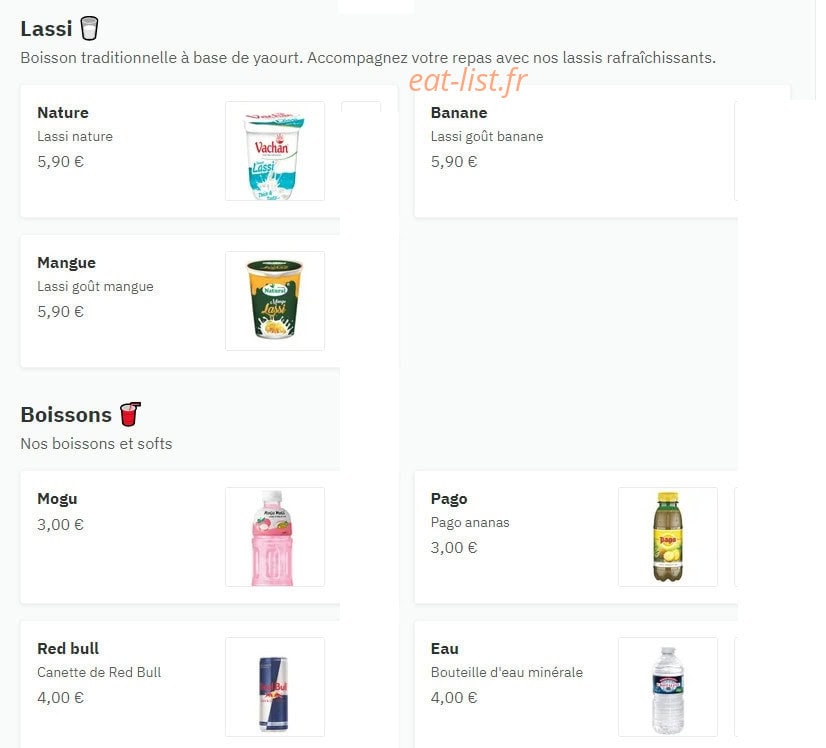Open the Vachan lassi nature product image
Image resolution: width=826 pixels, height=748 pixels.
275,151
